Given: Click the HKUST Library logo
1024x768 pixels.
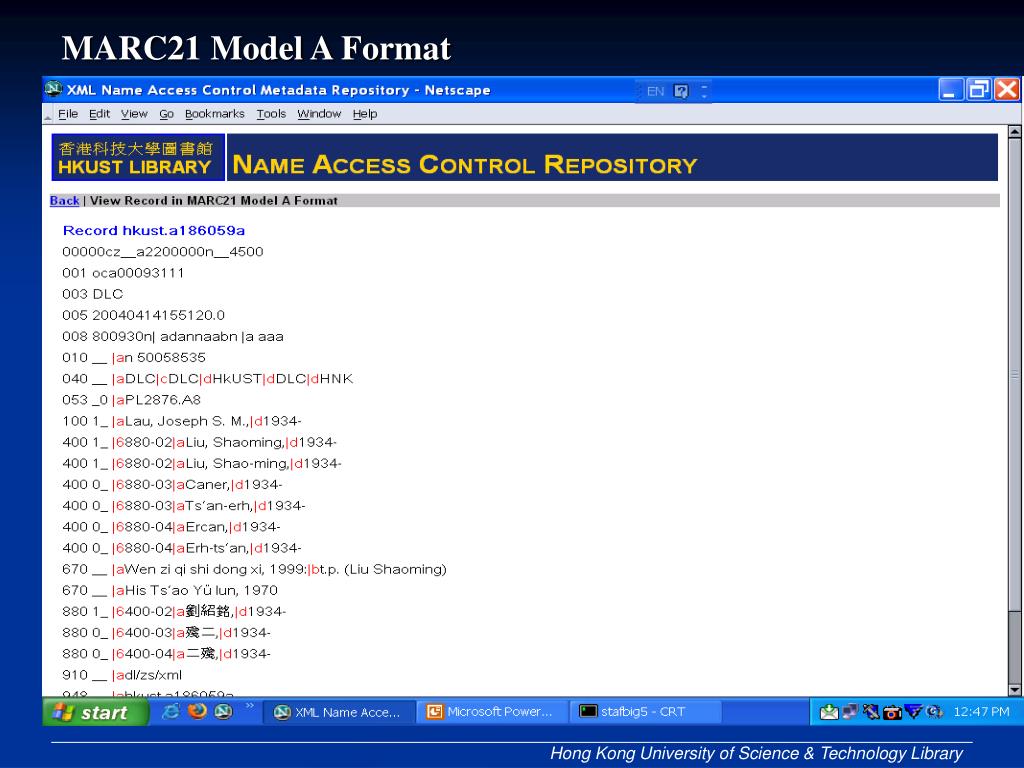Looking at the screenshot, I should pos(138,157).
